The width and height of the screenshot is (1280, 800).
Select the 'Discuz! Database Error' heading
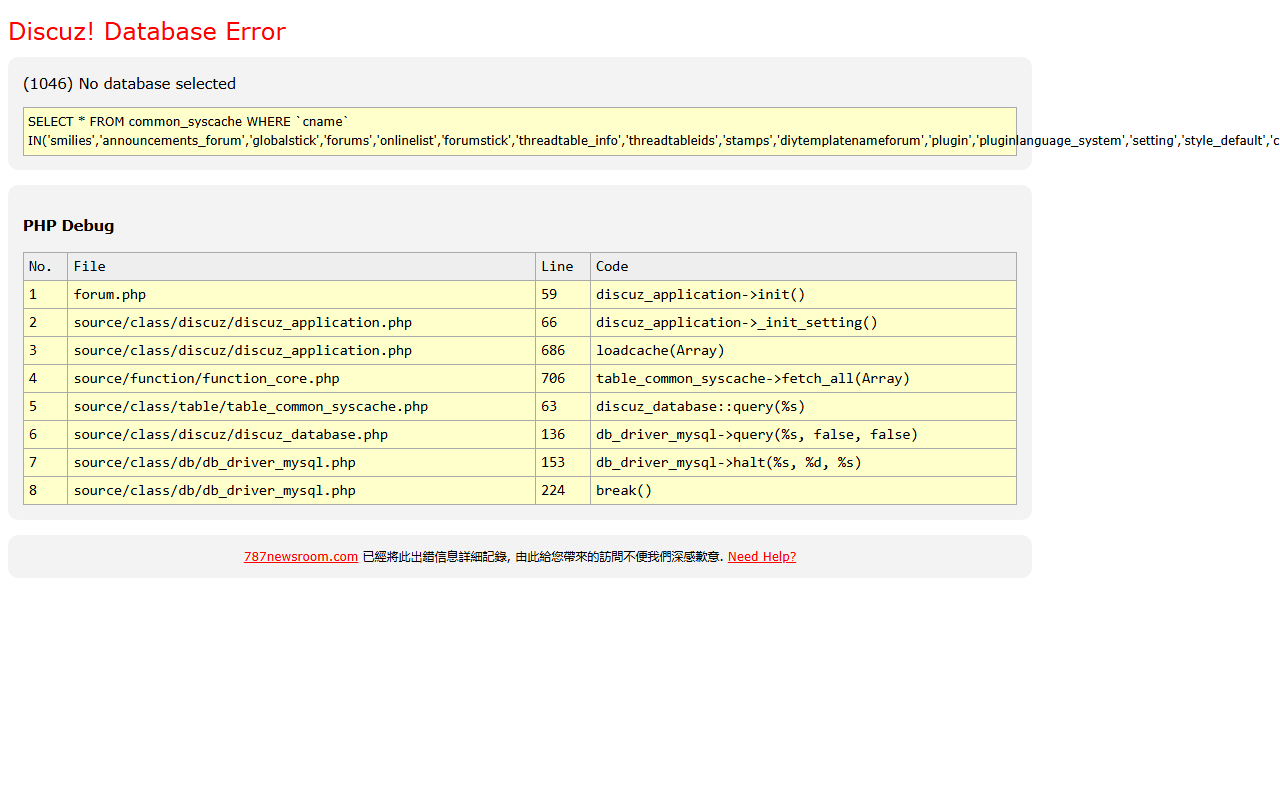coord(147,32)
